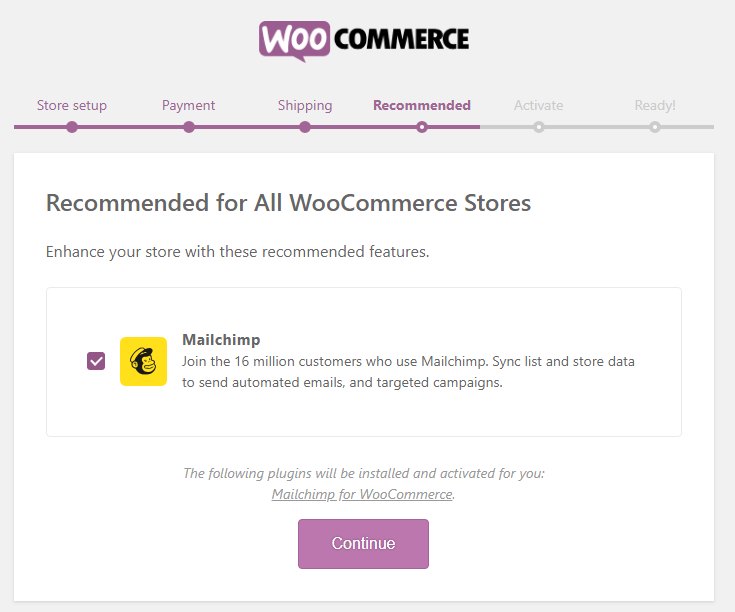The image size is (735, 612).
Task: Click the Payment progress dot
Action: click(188, 127)
